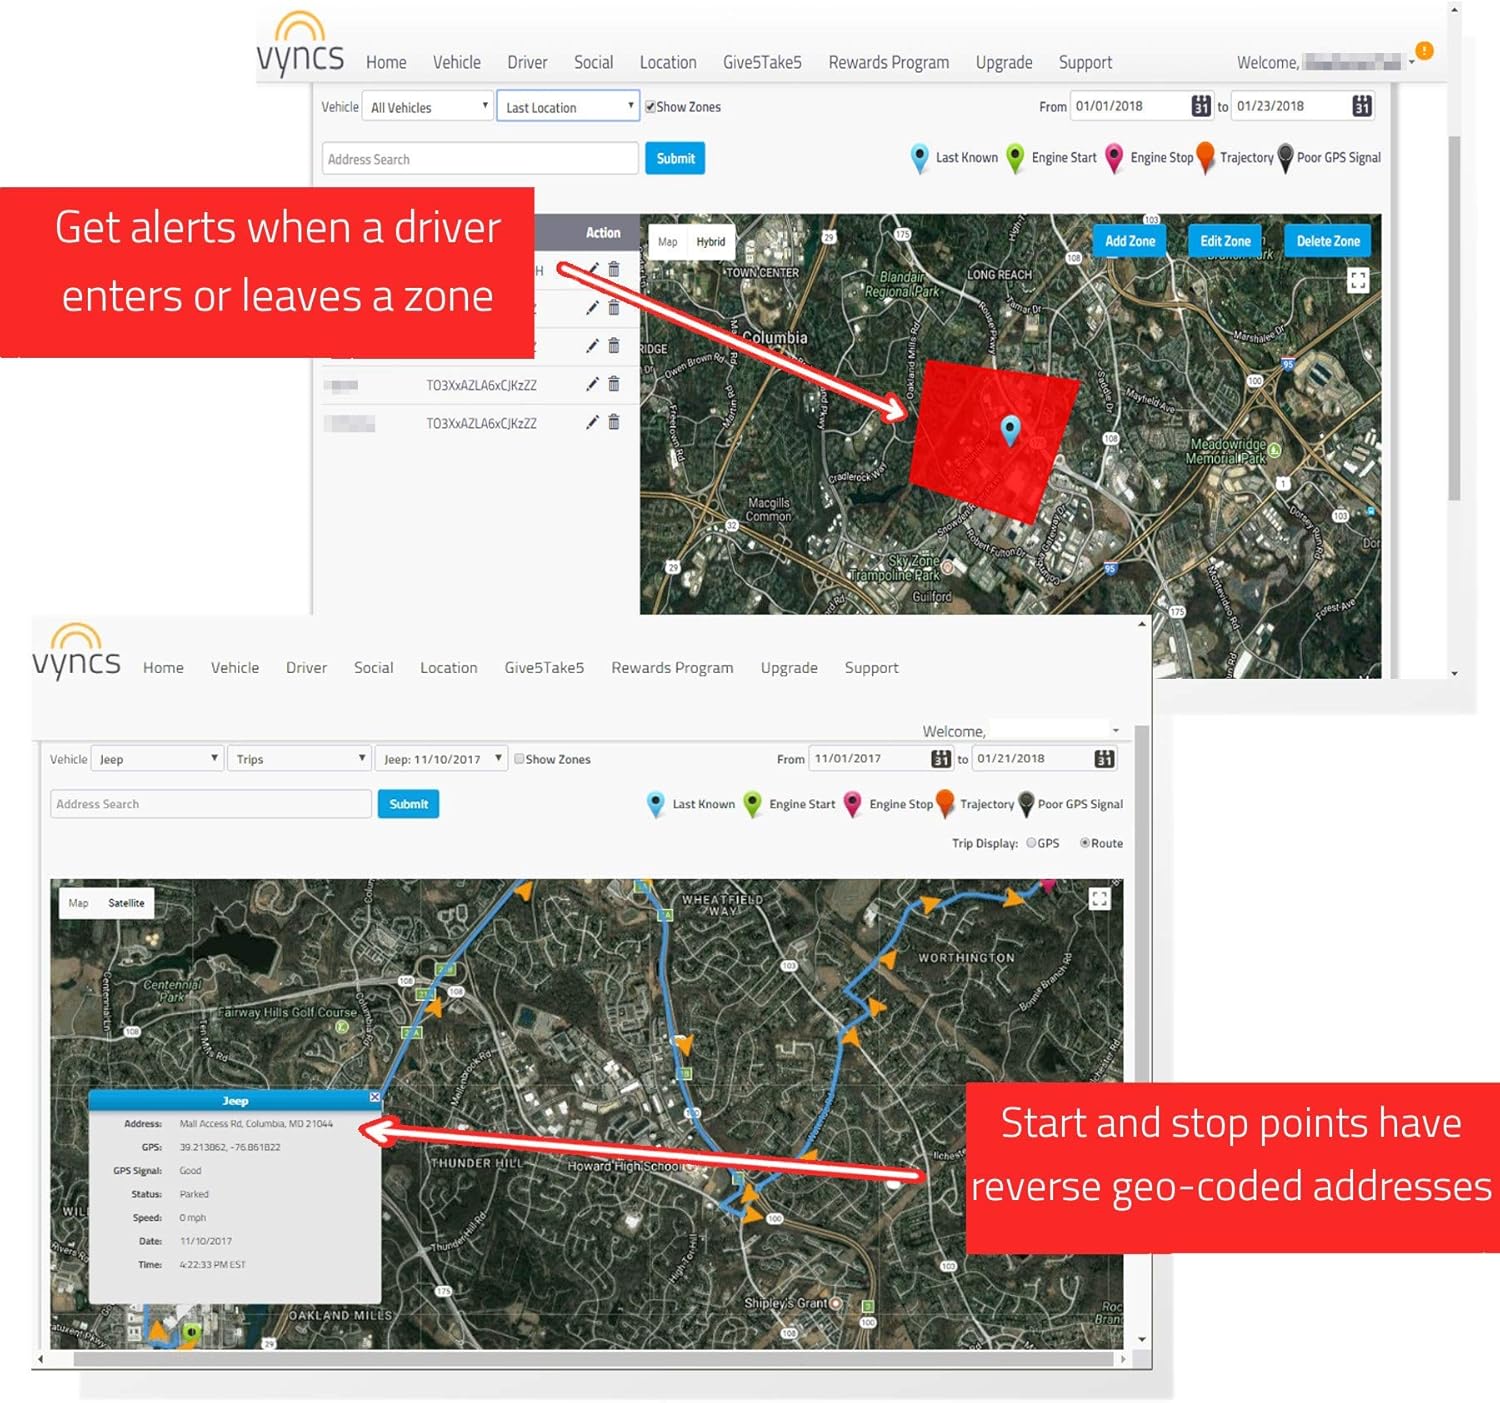The height and width of the screenshot is (1403, 1500).
Task: Click the Add Zone button
Action: pos(1129,241)
